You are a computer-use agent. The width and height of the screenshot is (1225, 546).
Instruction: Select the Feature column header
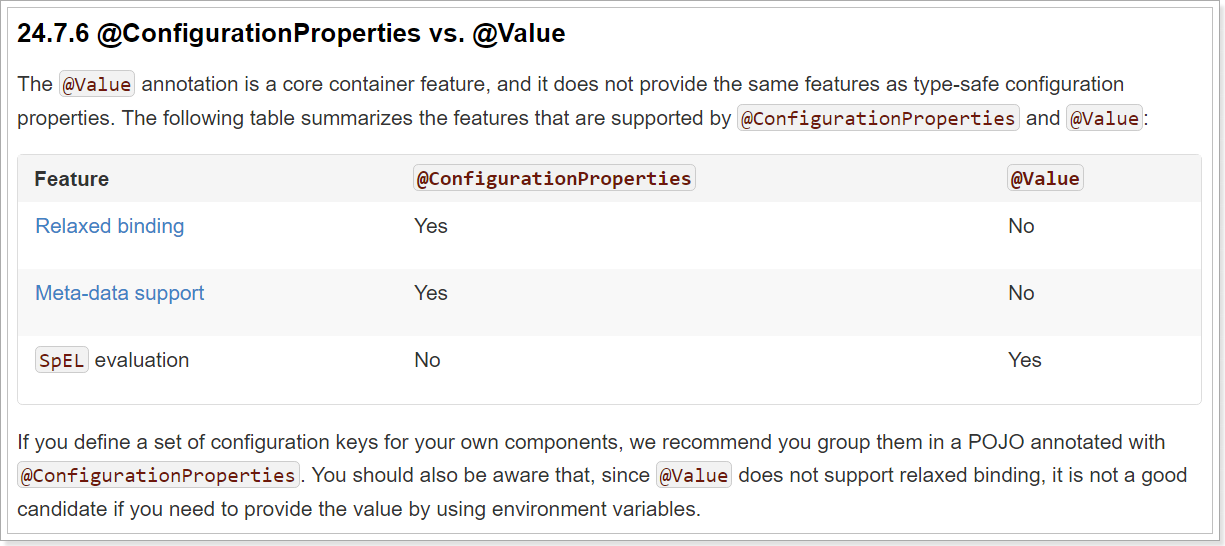tap(72, 179)
